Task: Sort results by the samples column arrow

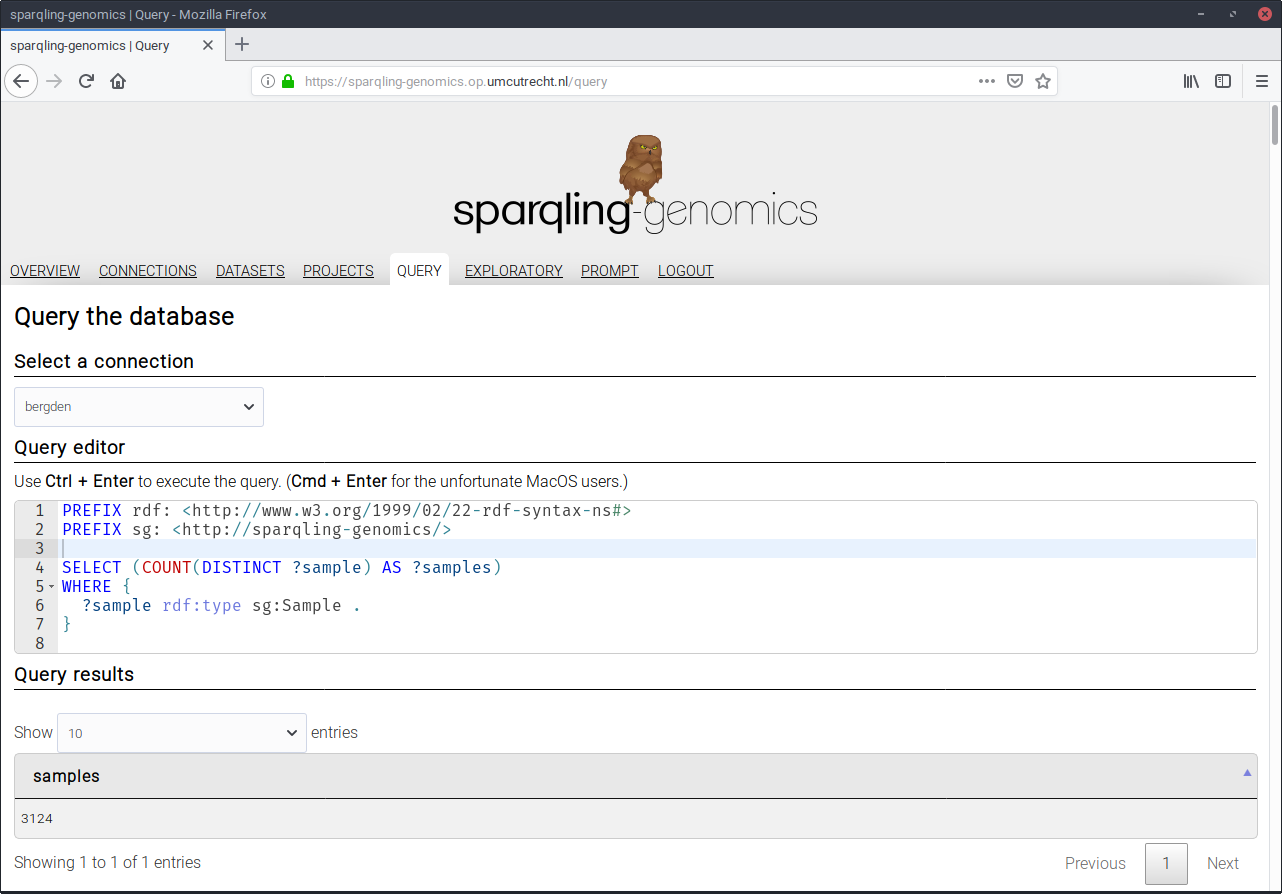Action: click(1247, 773)
